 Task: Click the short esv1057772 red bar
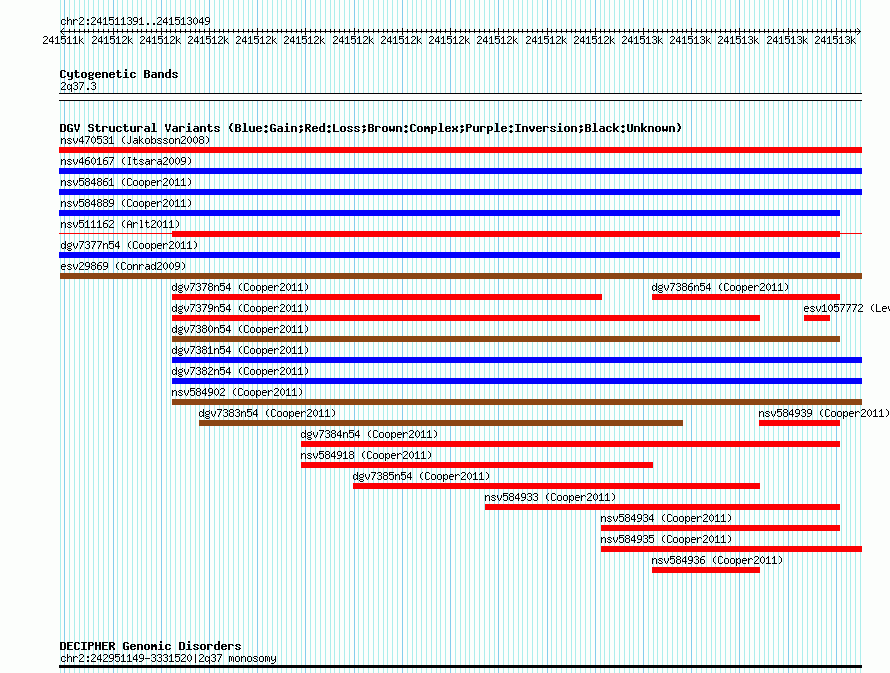tap(817, 318)
